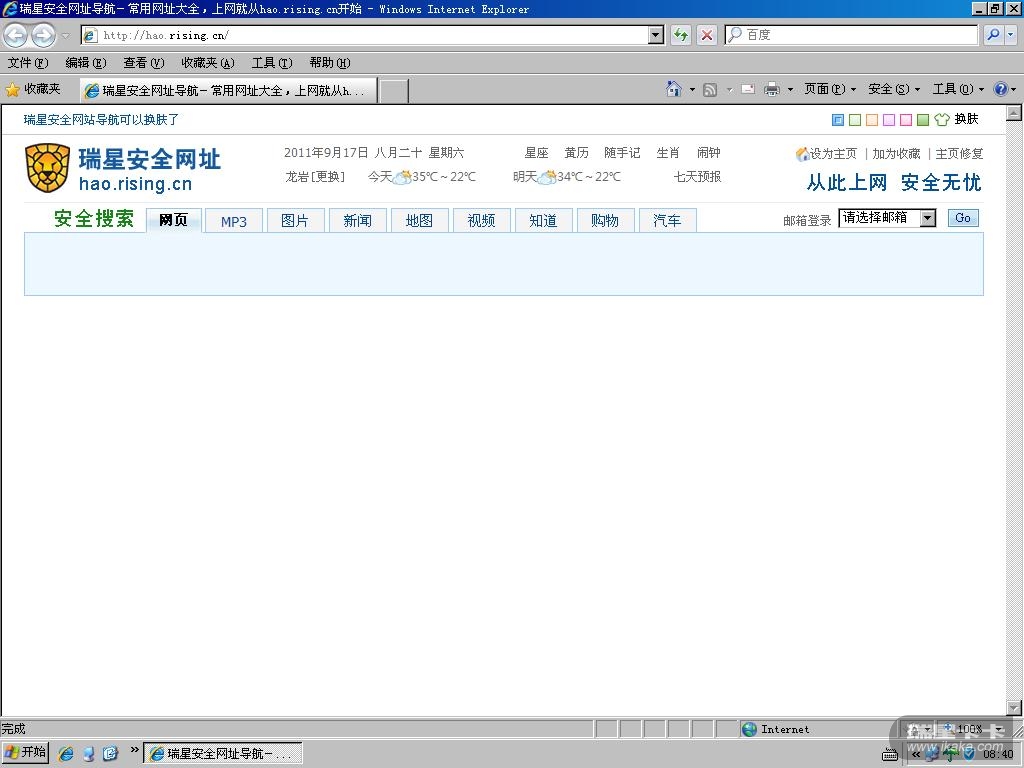Switch to the 购物 search tab
The image size is (1024, 768).
tap(605, 221)
